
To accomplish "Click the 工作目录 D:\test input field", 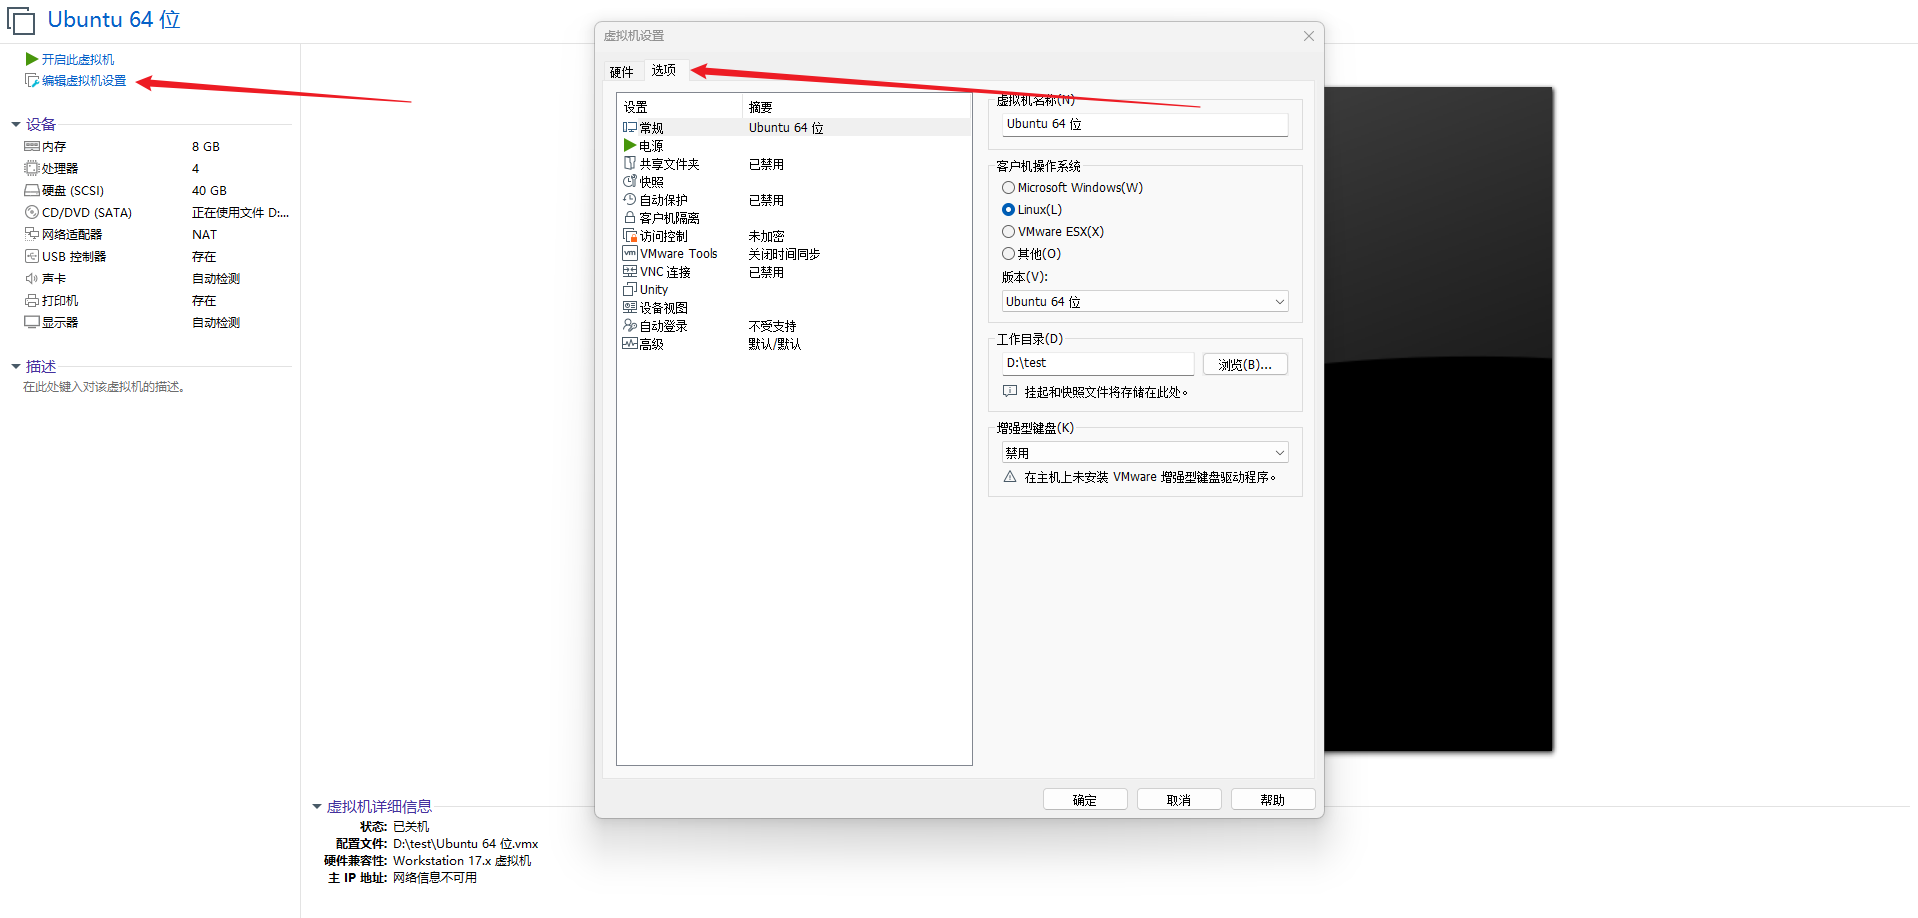I will 1098,363.
